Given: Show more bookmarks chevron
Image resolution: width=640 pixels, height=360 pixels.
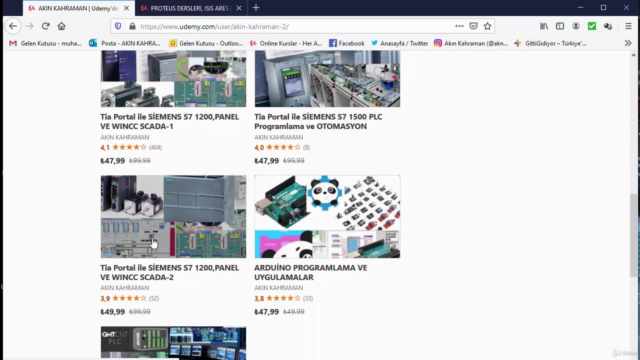Looking at the screenshot, I should pyautogui.click(x=628, y=43).
